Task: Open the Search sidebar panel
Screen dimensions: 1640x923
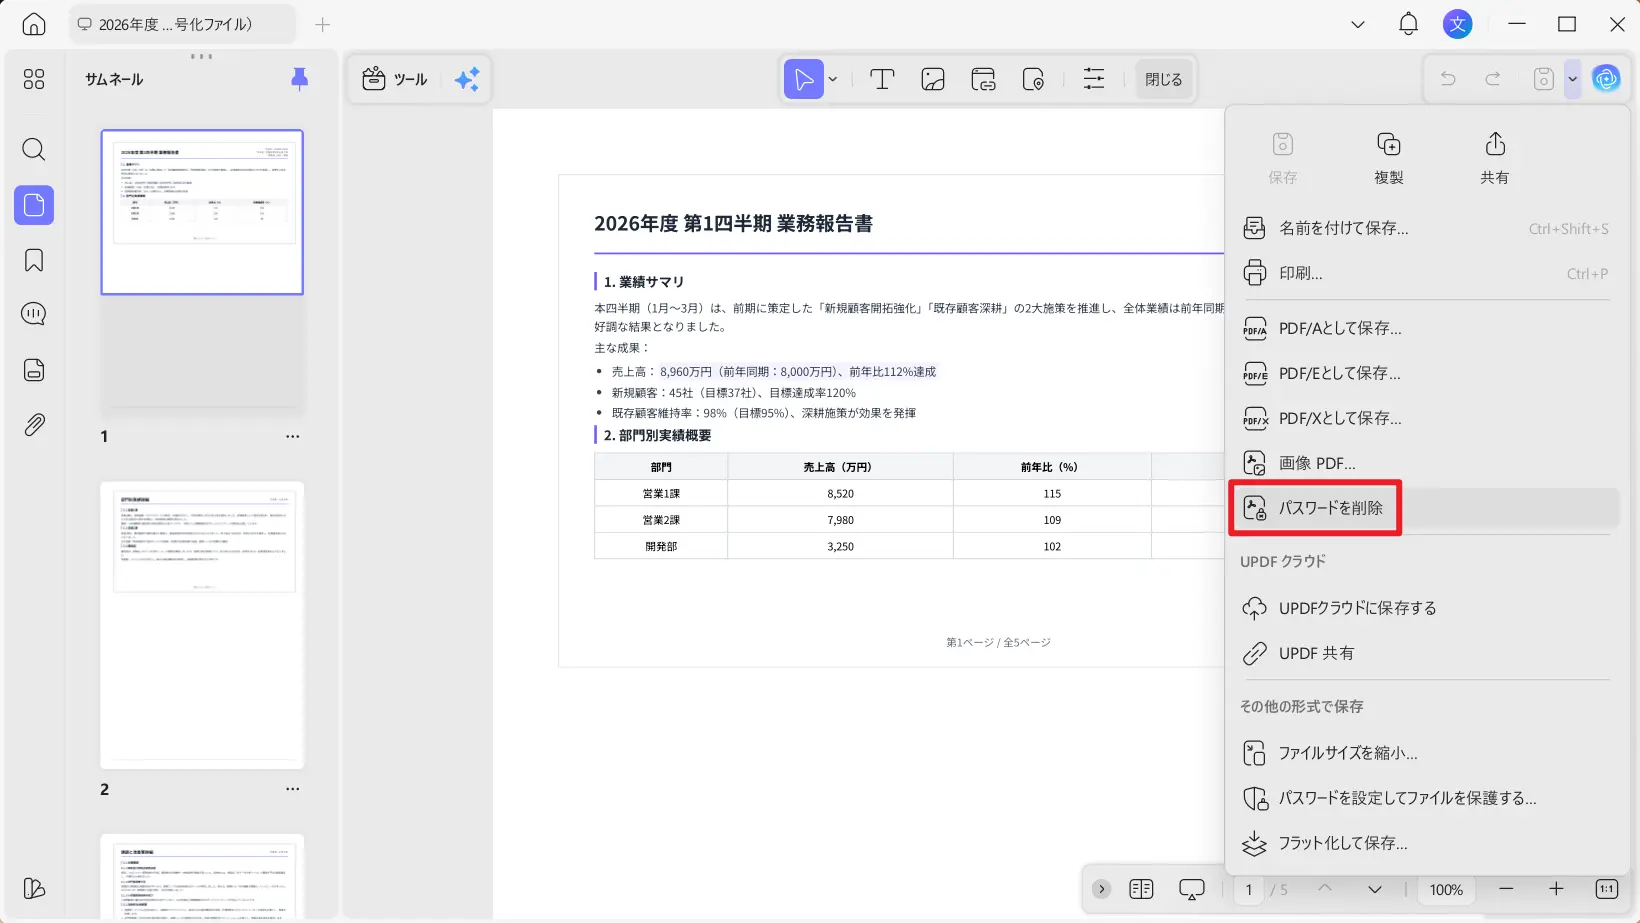Action: pyautogui.click(x=33, y=149)
